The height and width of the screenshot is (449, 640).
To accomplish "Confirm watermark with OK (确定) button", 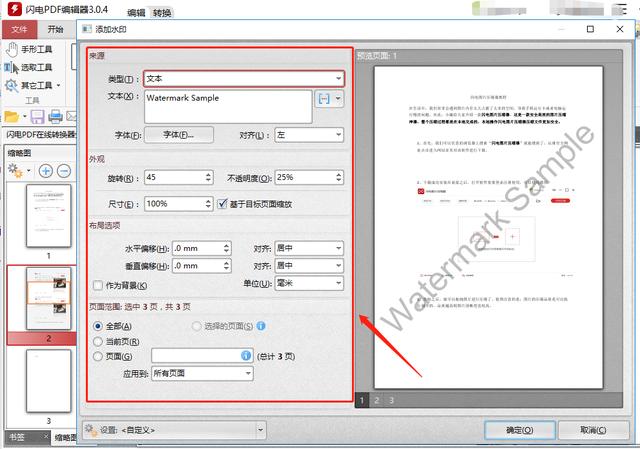I will click(520, 430).
